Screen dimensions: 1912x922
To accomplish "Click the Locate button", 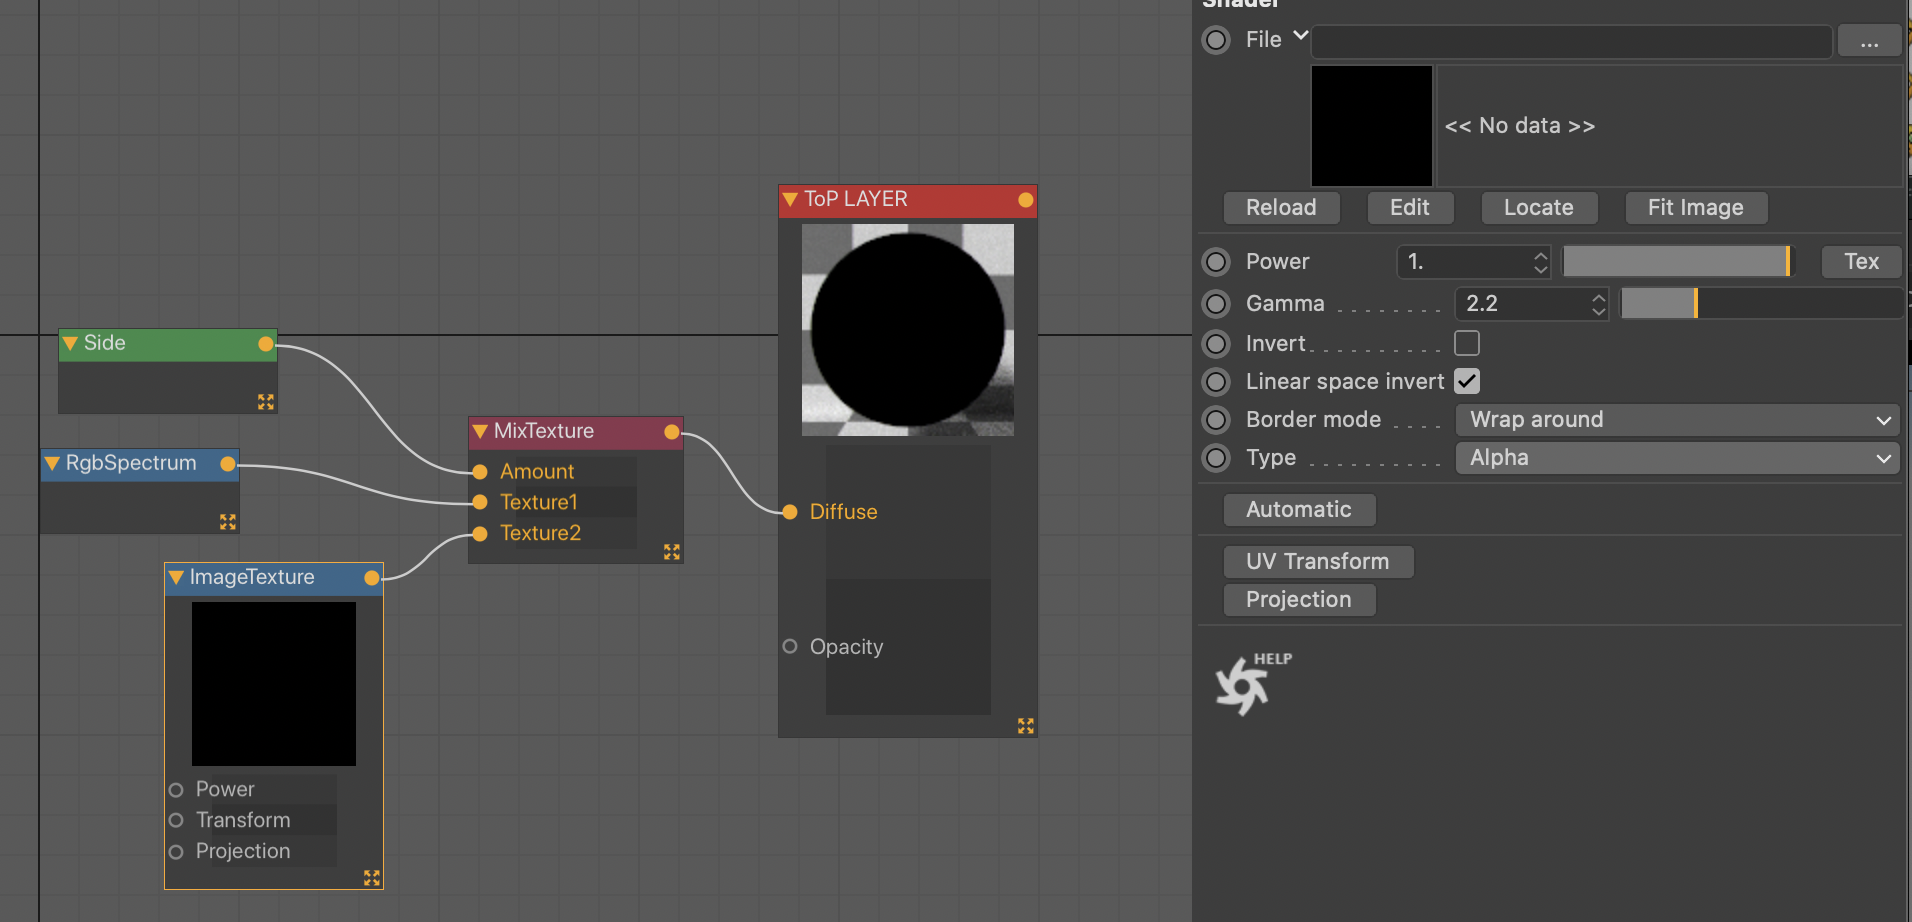I will click(x=1539, y=208).
